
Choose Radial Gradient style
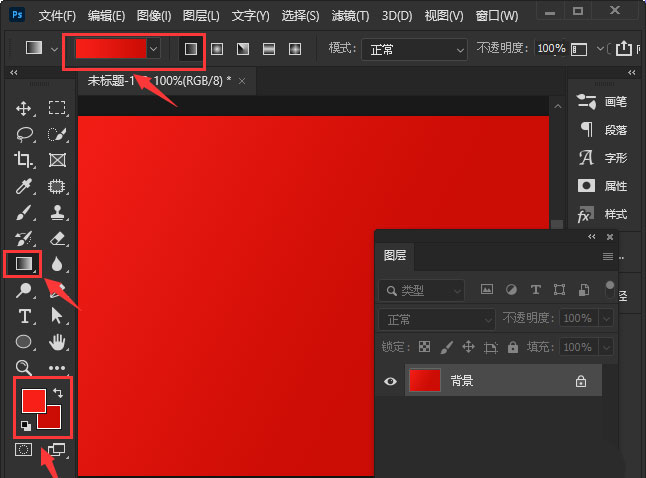pyautogui.click(x=217, y=49)
